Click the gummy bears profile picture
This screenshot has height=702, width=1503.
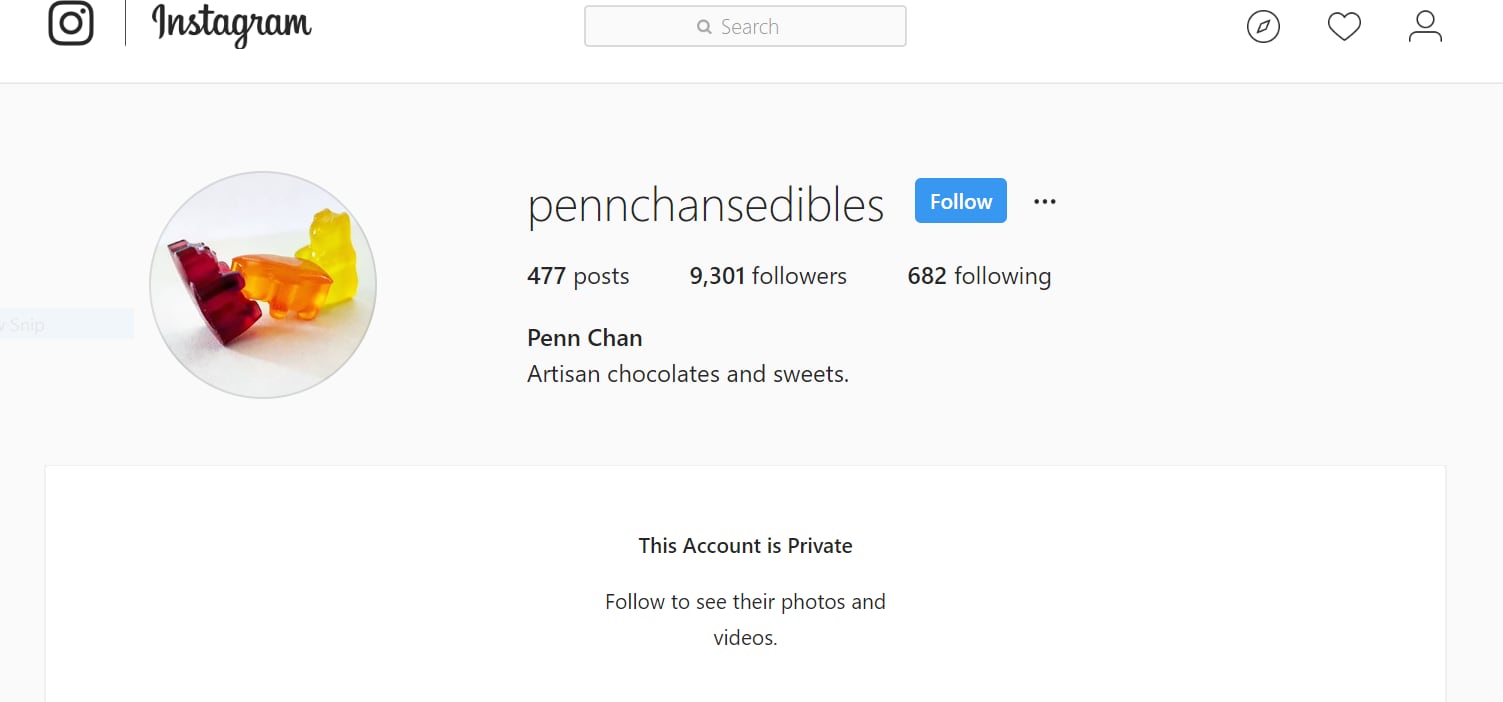tap(263, 285)
